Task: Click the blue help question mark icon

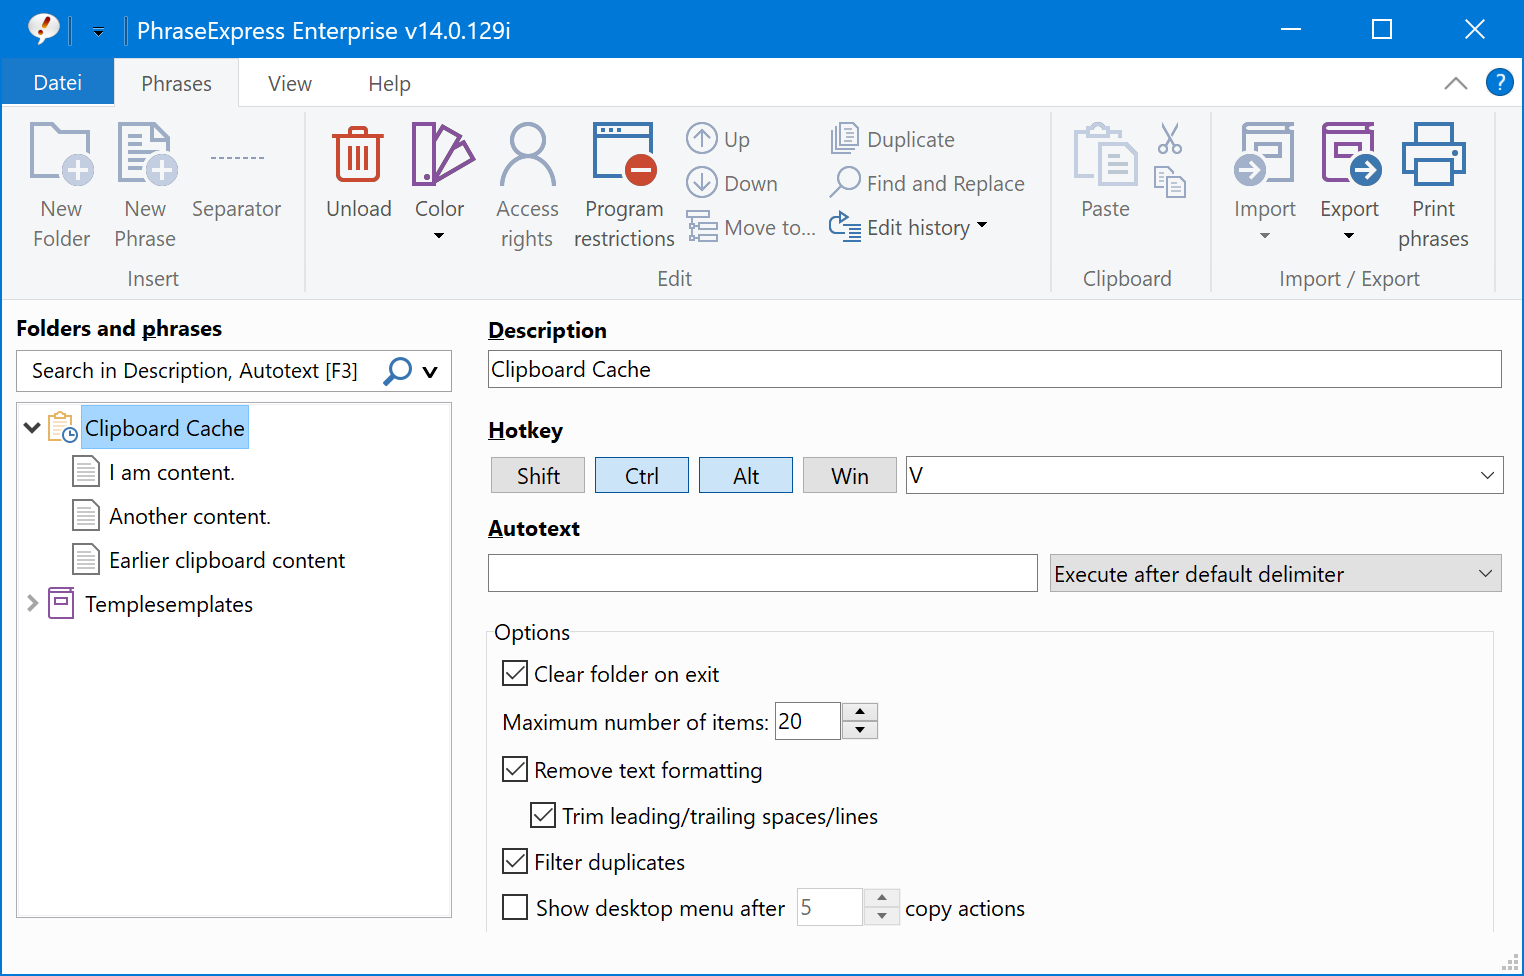Action: [x=1499, y=82]
